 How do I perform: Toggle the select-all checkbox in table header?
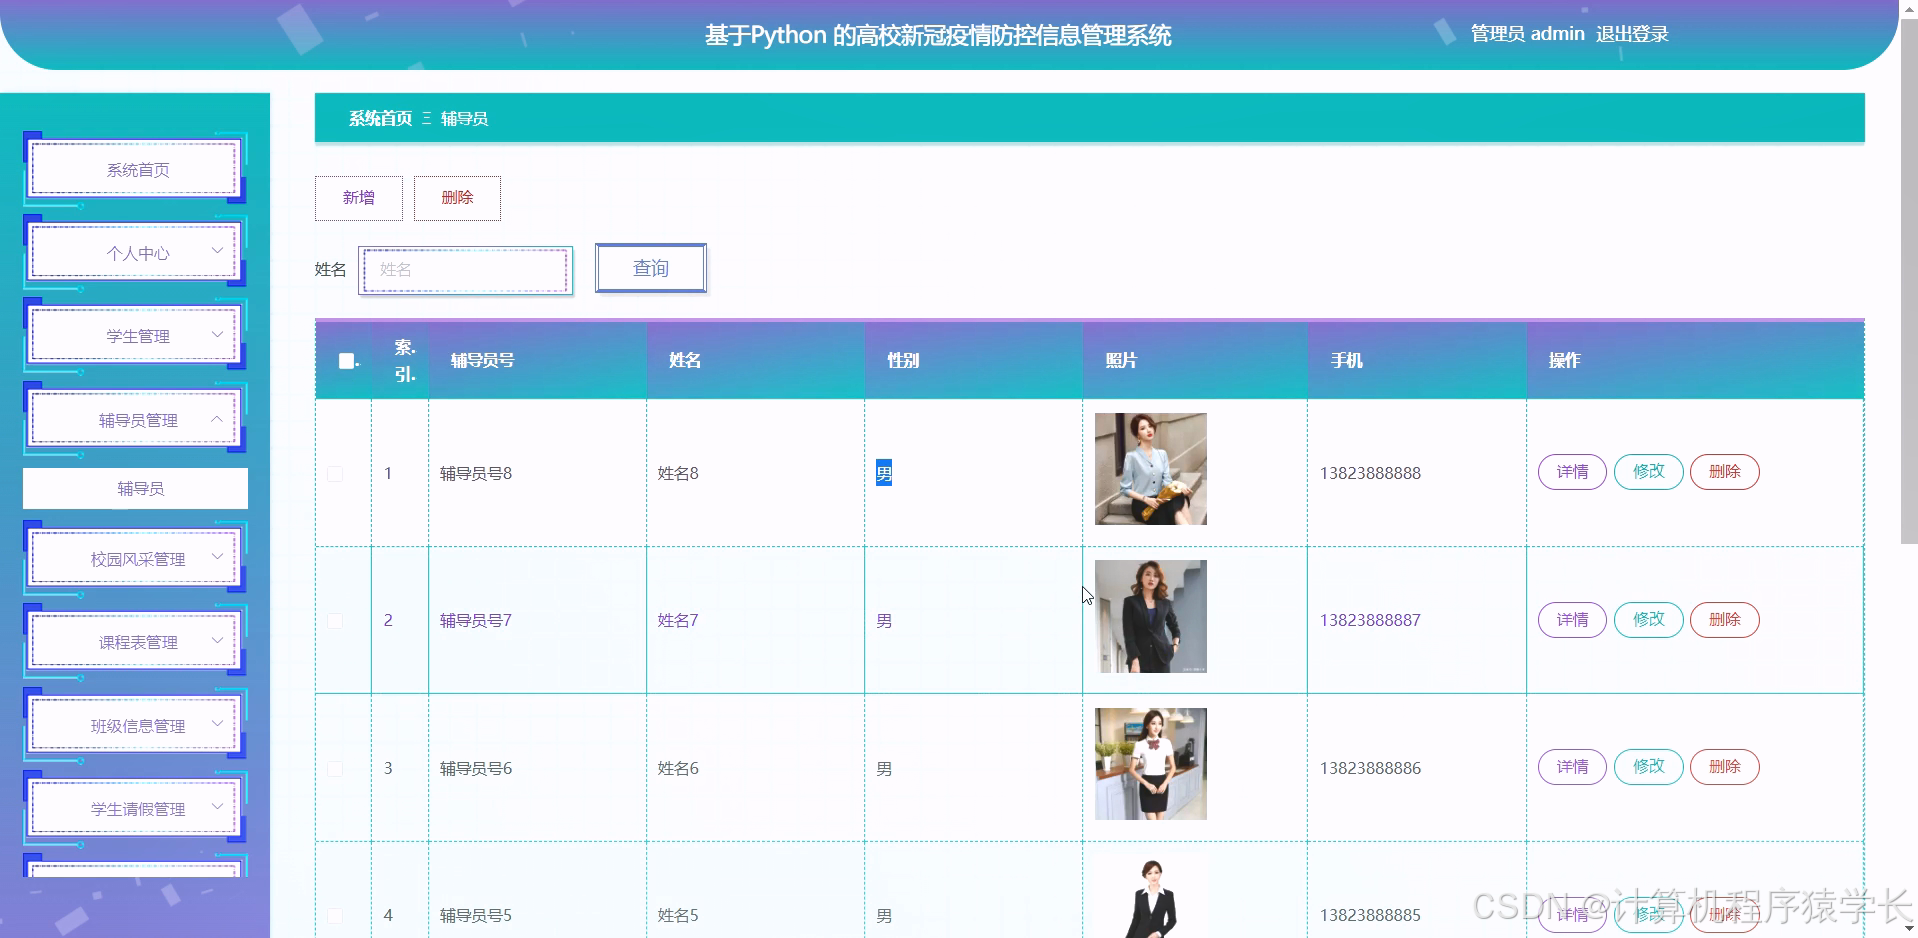click(346, 361)
